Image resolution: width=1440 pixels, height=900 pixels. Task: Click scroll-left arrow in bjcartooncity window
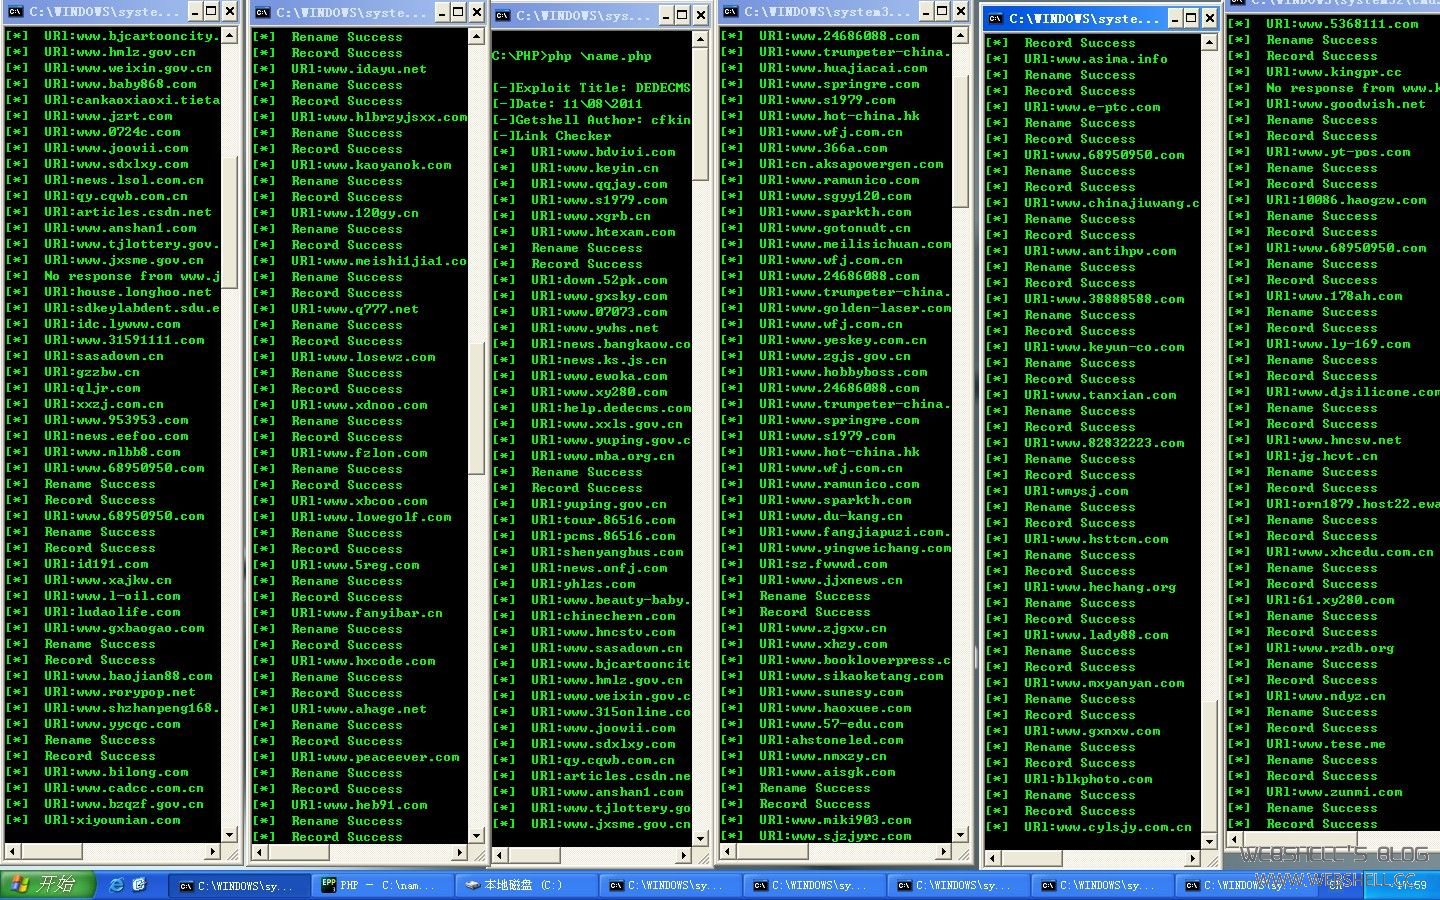tap(11, 852)
